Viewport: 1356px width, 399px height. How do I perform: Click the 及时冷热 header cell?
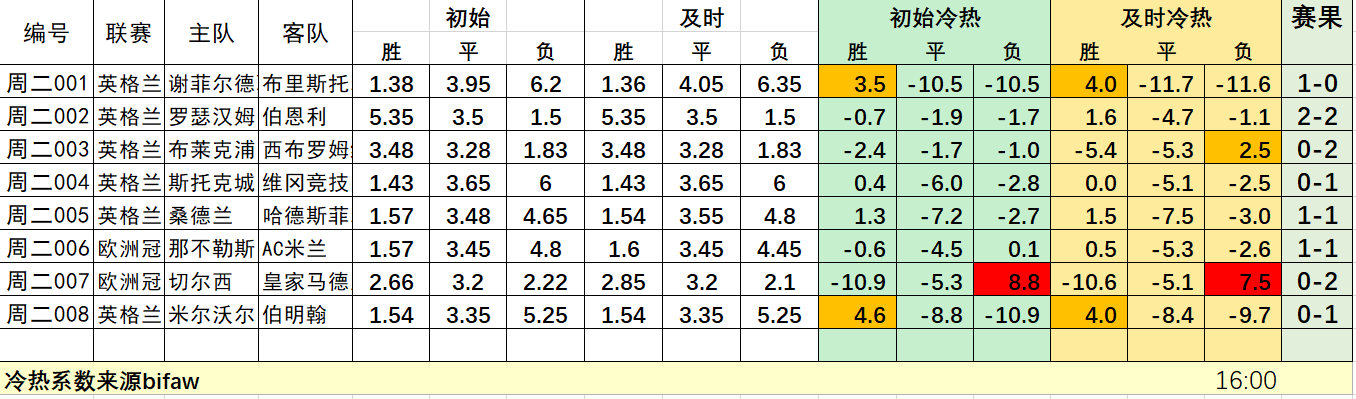coord(1167,17)
